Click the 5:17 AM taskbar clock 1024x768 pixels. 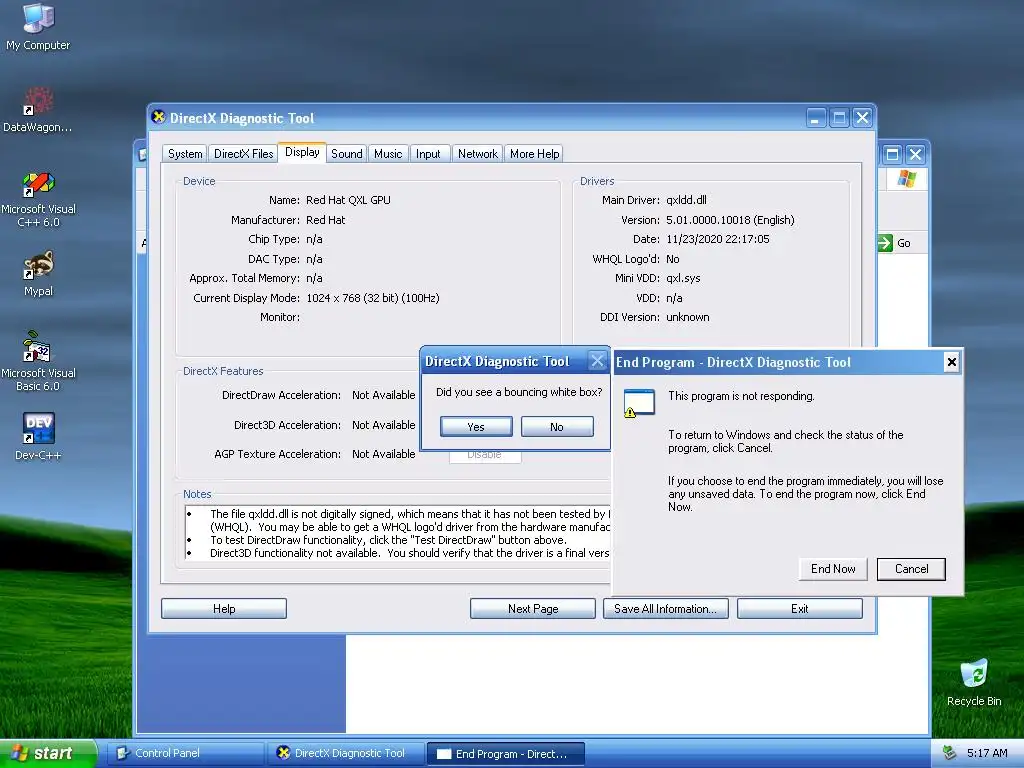[987, 753]
